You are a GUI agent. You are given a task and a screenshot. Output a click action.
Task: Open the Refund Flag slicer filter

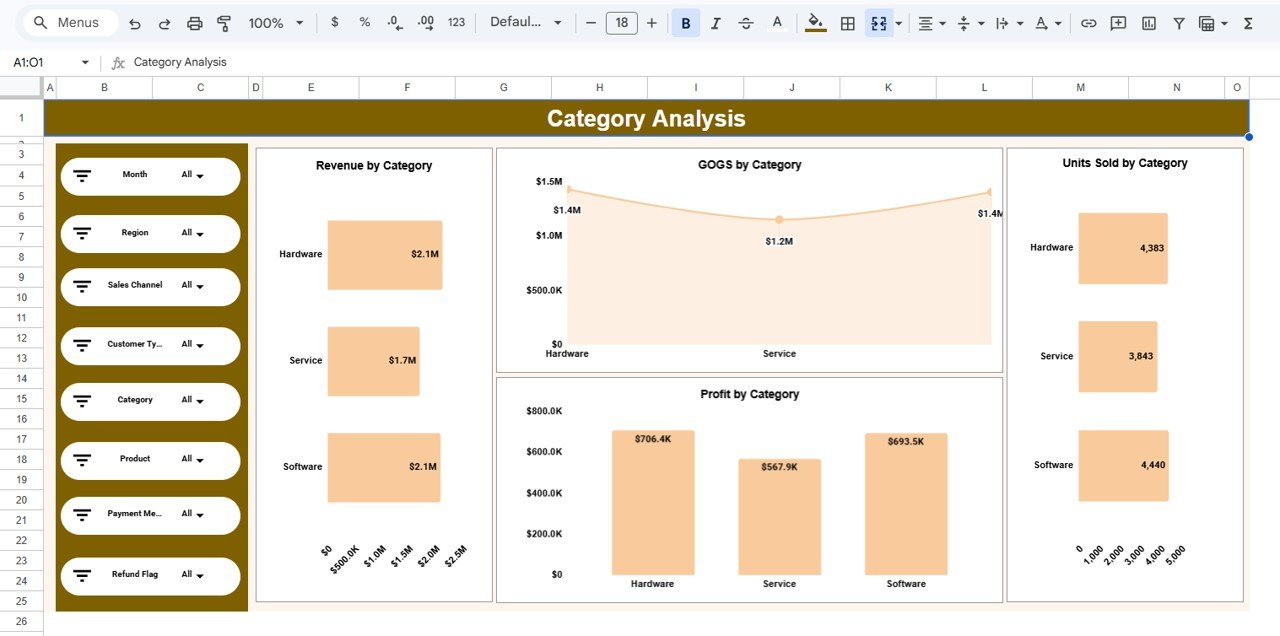pos(82,575)
